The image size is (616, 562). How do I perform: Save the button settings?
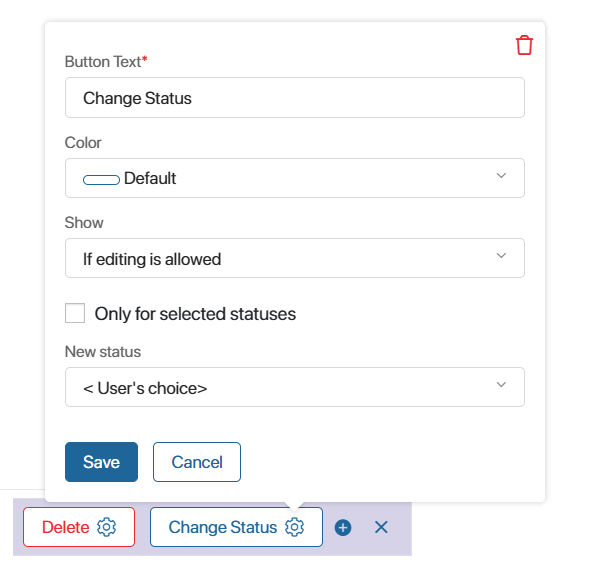101,462
